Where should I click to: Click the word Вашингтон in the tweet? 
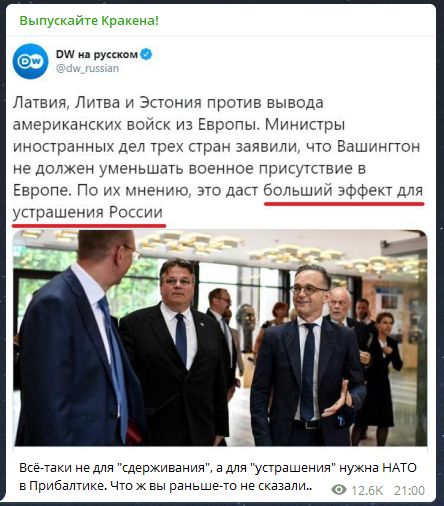[x=378, y=147]
